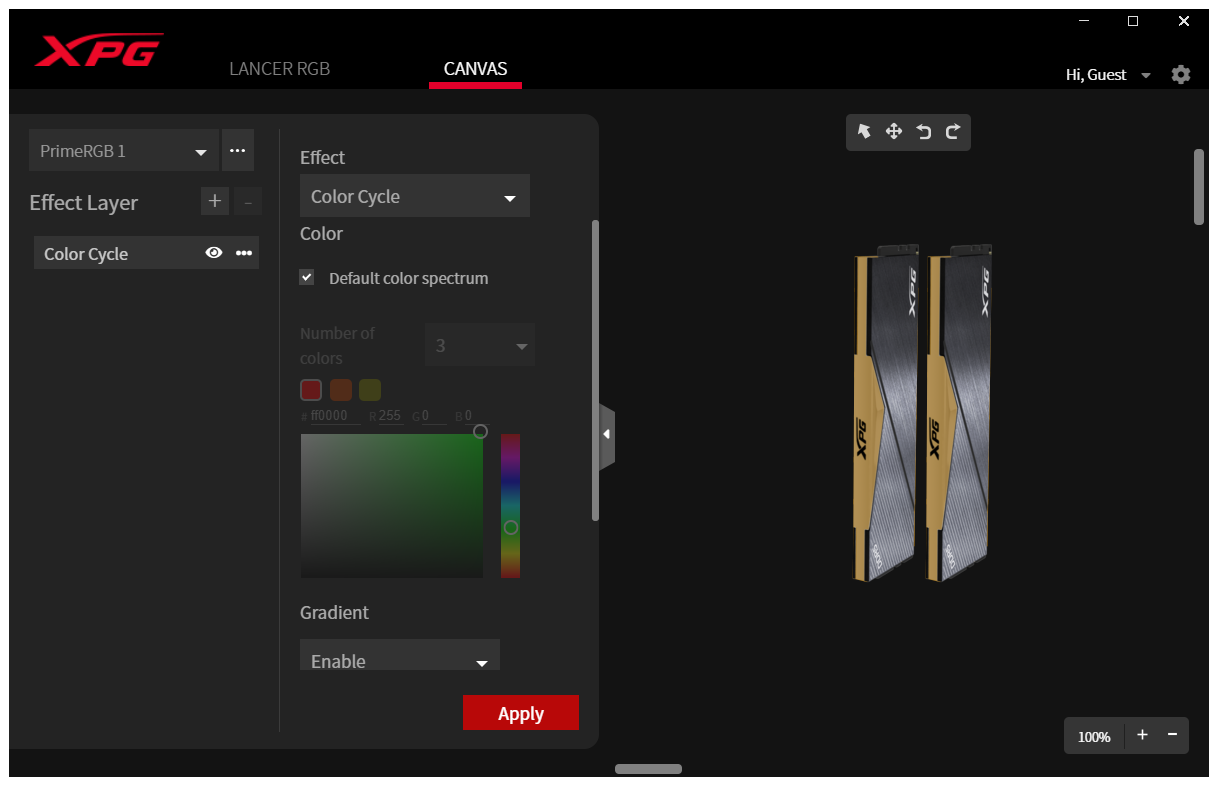Open the Number of colors dropdown
The height and width of the screenshot is (790, 1226).
pyautogui.click(x=480, y=345)
